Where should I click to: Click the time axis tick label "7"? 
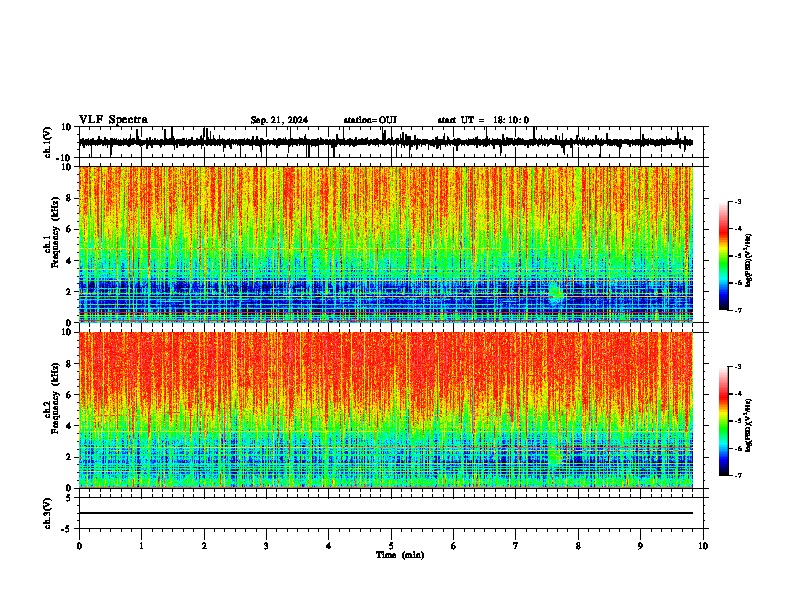[516, 546]
